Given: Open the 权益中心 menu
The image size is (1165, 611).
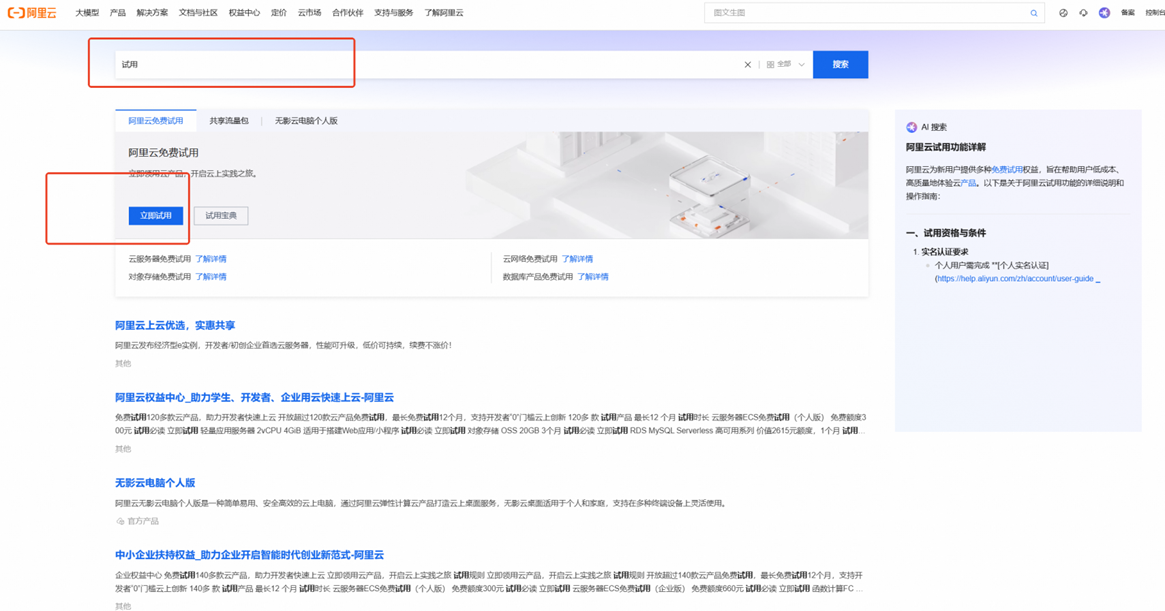Looking at the screenshot, I should tap(244, 13).
